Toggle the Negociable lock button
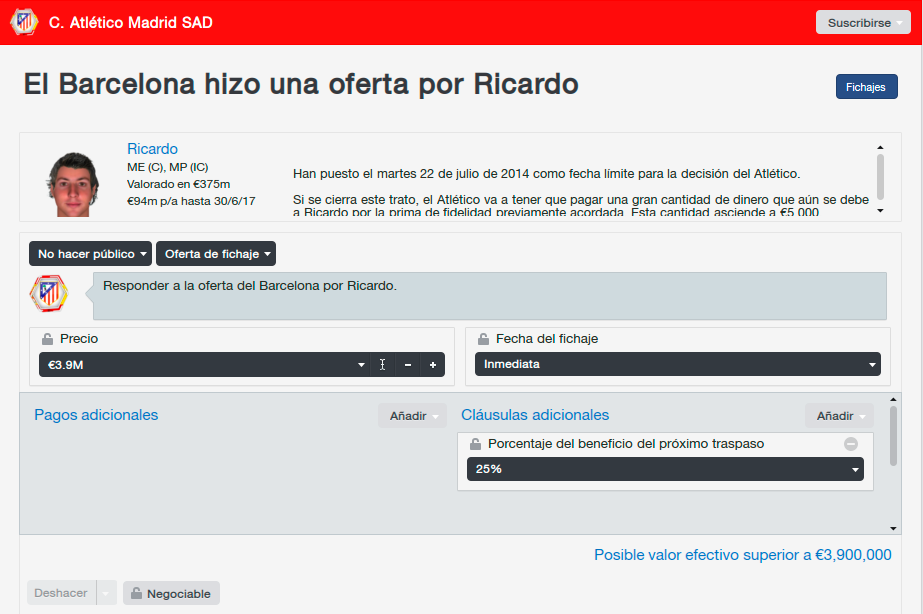This screenshot has width=923, height=614. (171, 593)
